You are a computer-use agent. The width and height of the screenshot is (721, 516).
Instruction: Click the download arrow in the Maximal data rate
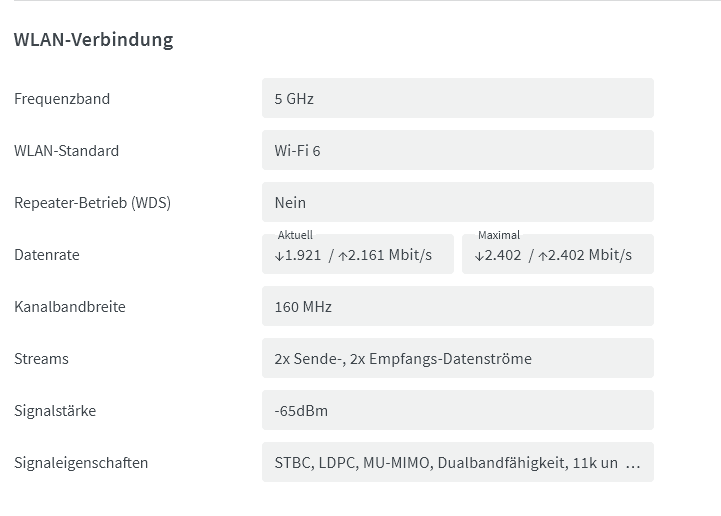(x=479, y=256)
